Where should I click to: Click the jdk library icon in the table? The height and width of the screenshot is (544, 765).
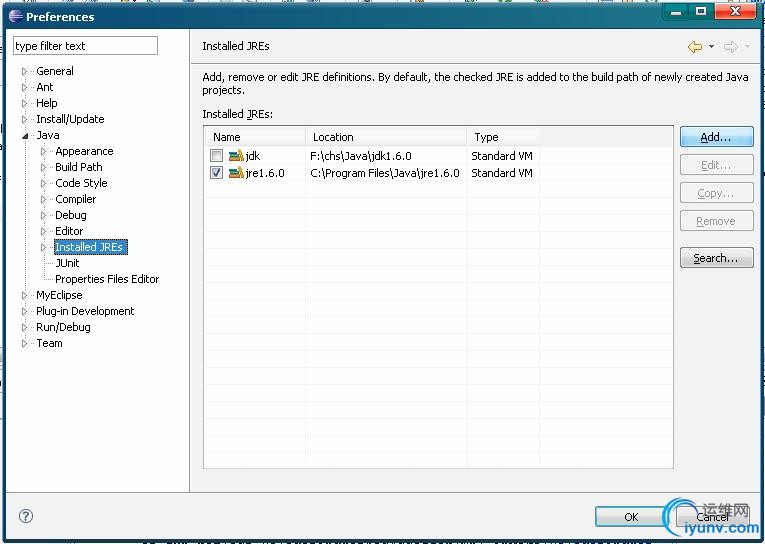[x=236, y=156]
